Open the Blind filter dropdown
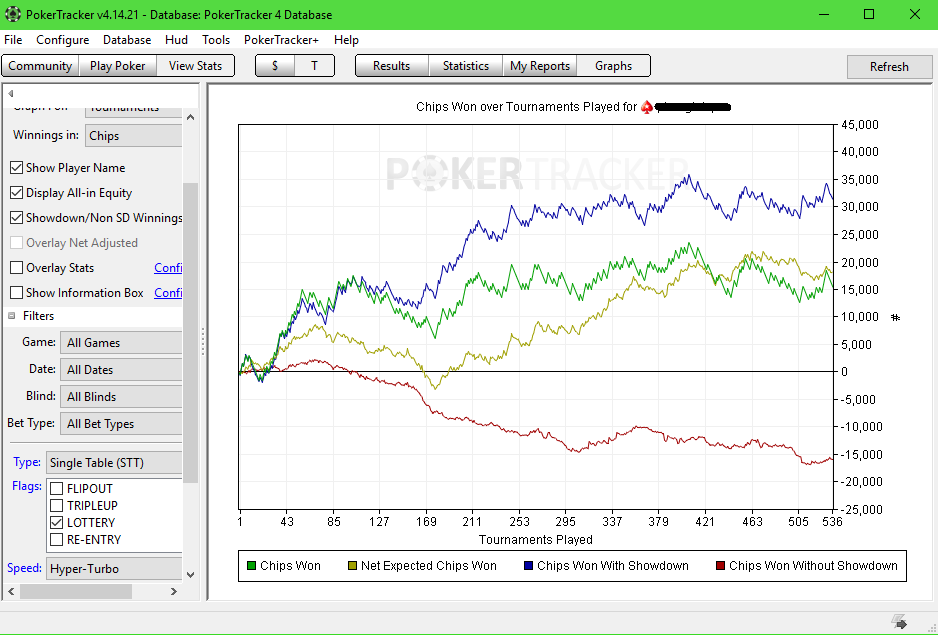 click(121, 397)
